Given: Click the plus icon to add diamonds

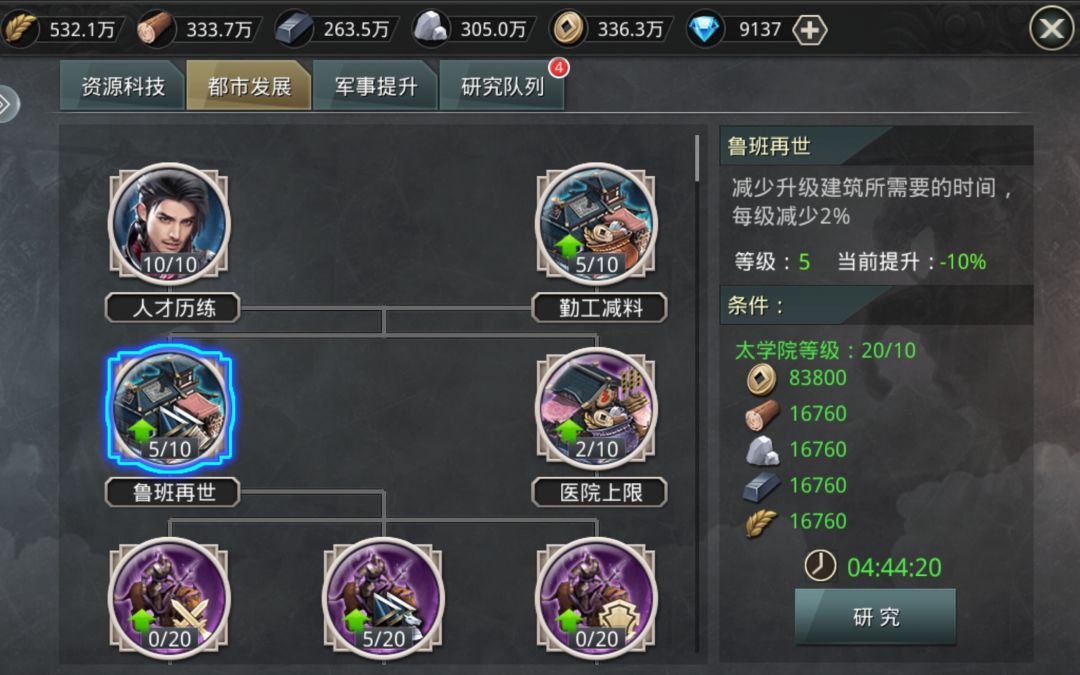Looking at the screenshot, I should [x=809, y=30].
